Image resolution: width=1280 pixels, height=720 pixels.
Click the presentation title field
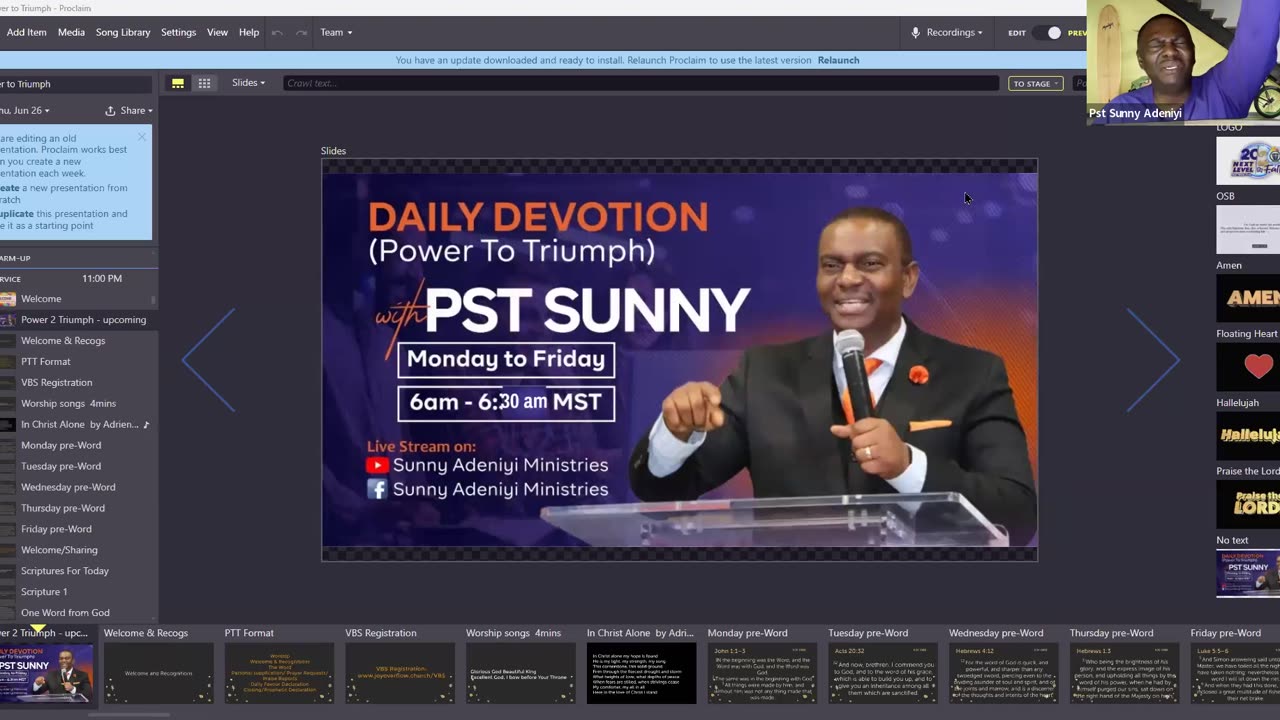coord(77,84)
